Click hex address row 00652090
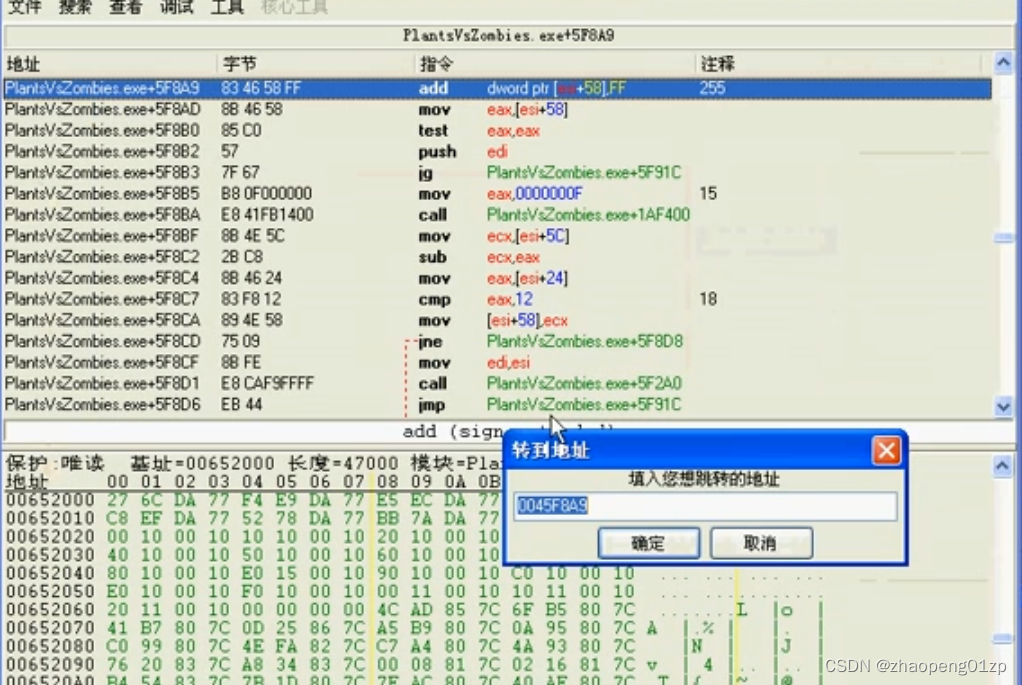 (x=50, y=664)
